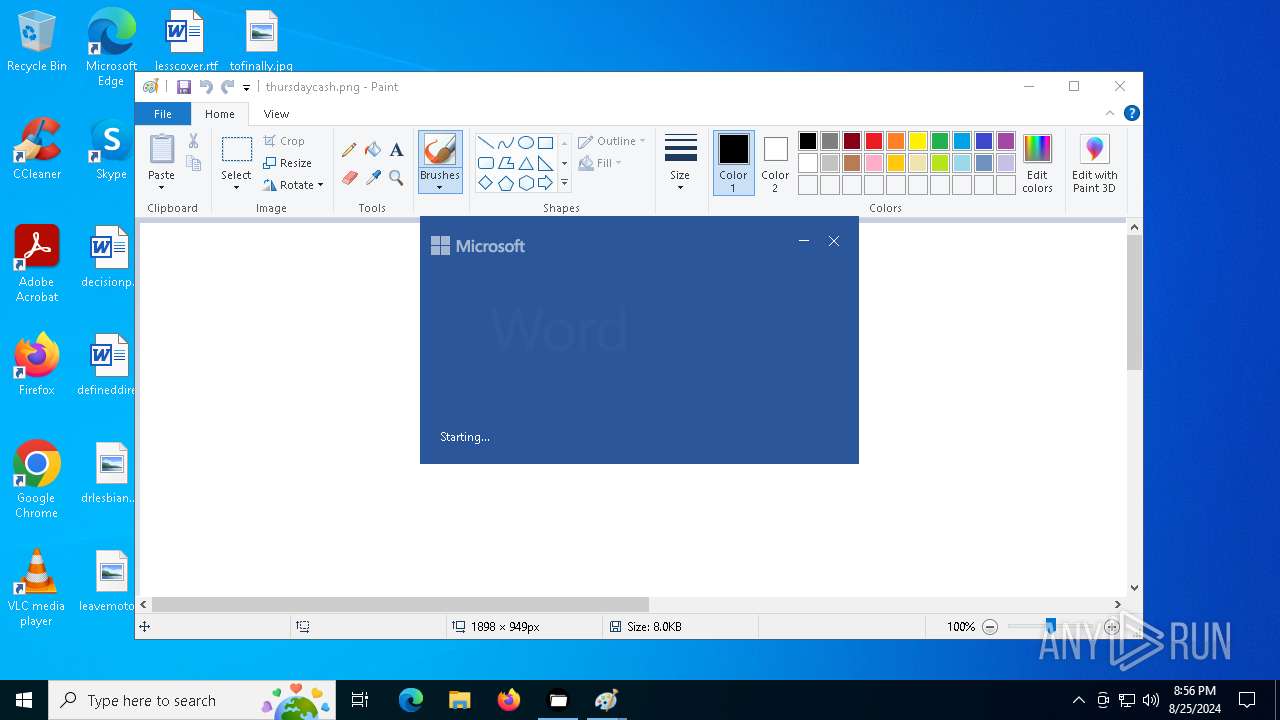1280x720 pixels.
Task: Click the Resize button
Action: click(x=288, y=163)
